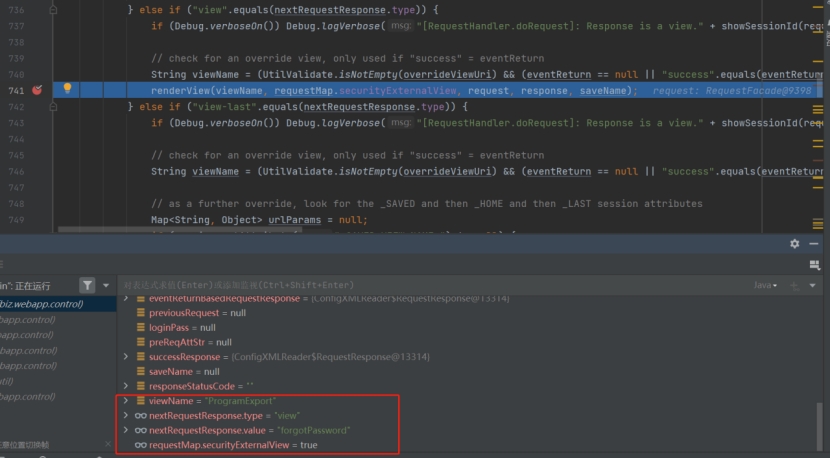Click the field icon beside preReqAttStr
The width and height of the screenshot is (830, 458).
tap(141, 342)
